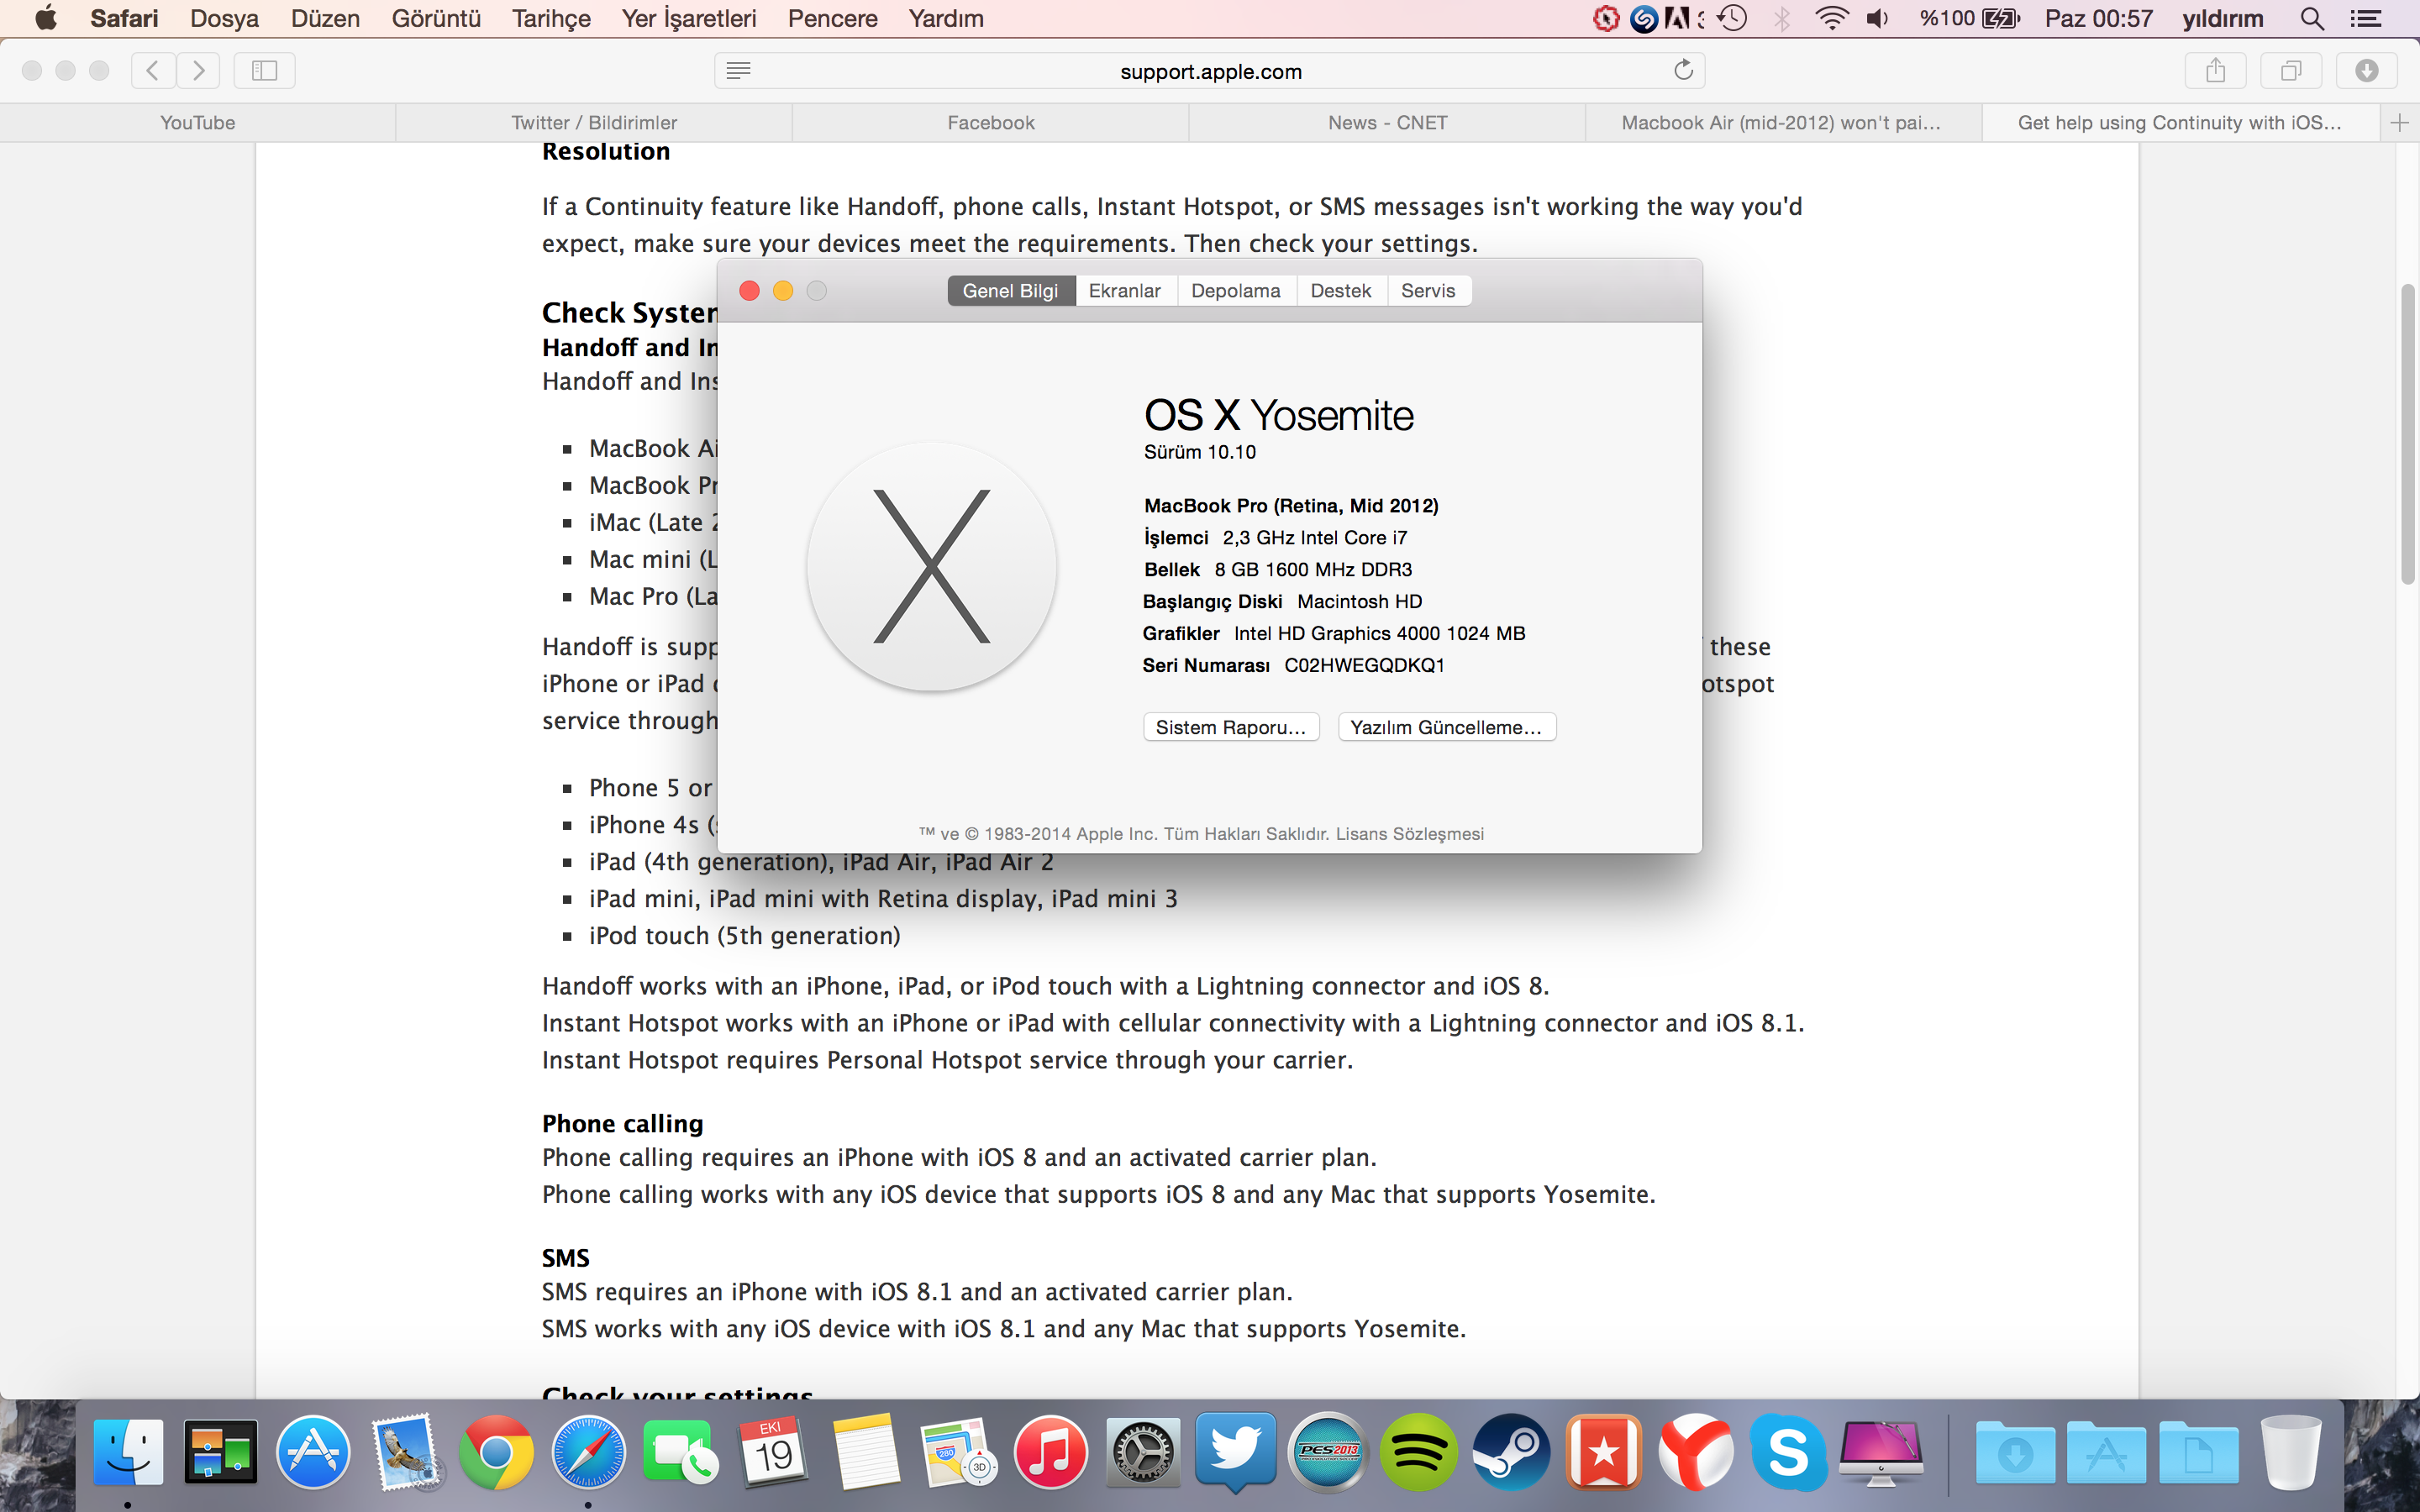Show all tabs overview icon
Image resolution: width=2420 pixels, height=1512 pixels.
[x=2290, y=70]
